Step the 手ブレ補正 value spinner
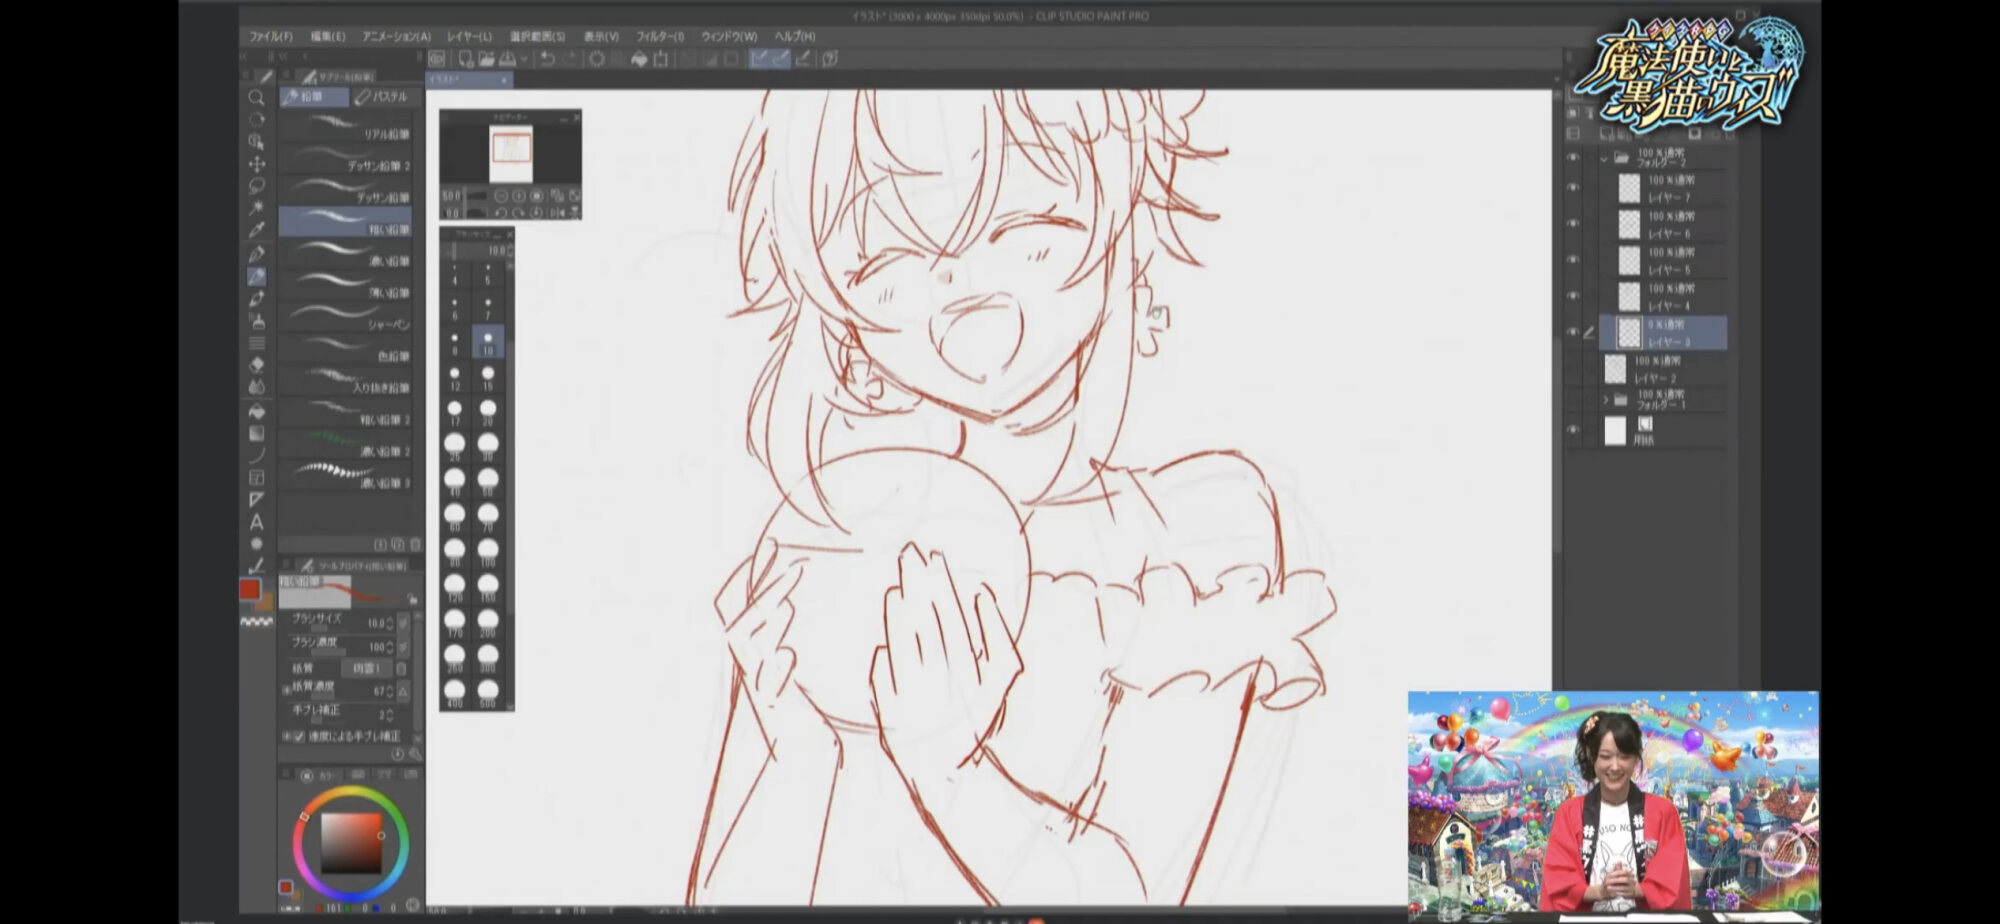Viewport: 2000px width, 924px height. coord(390,714)
